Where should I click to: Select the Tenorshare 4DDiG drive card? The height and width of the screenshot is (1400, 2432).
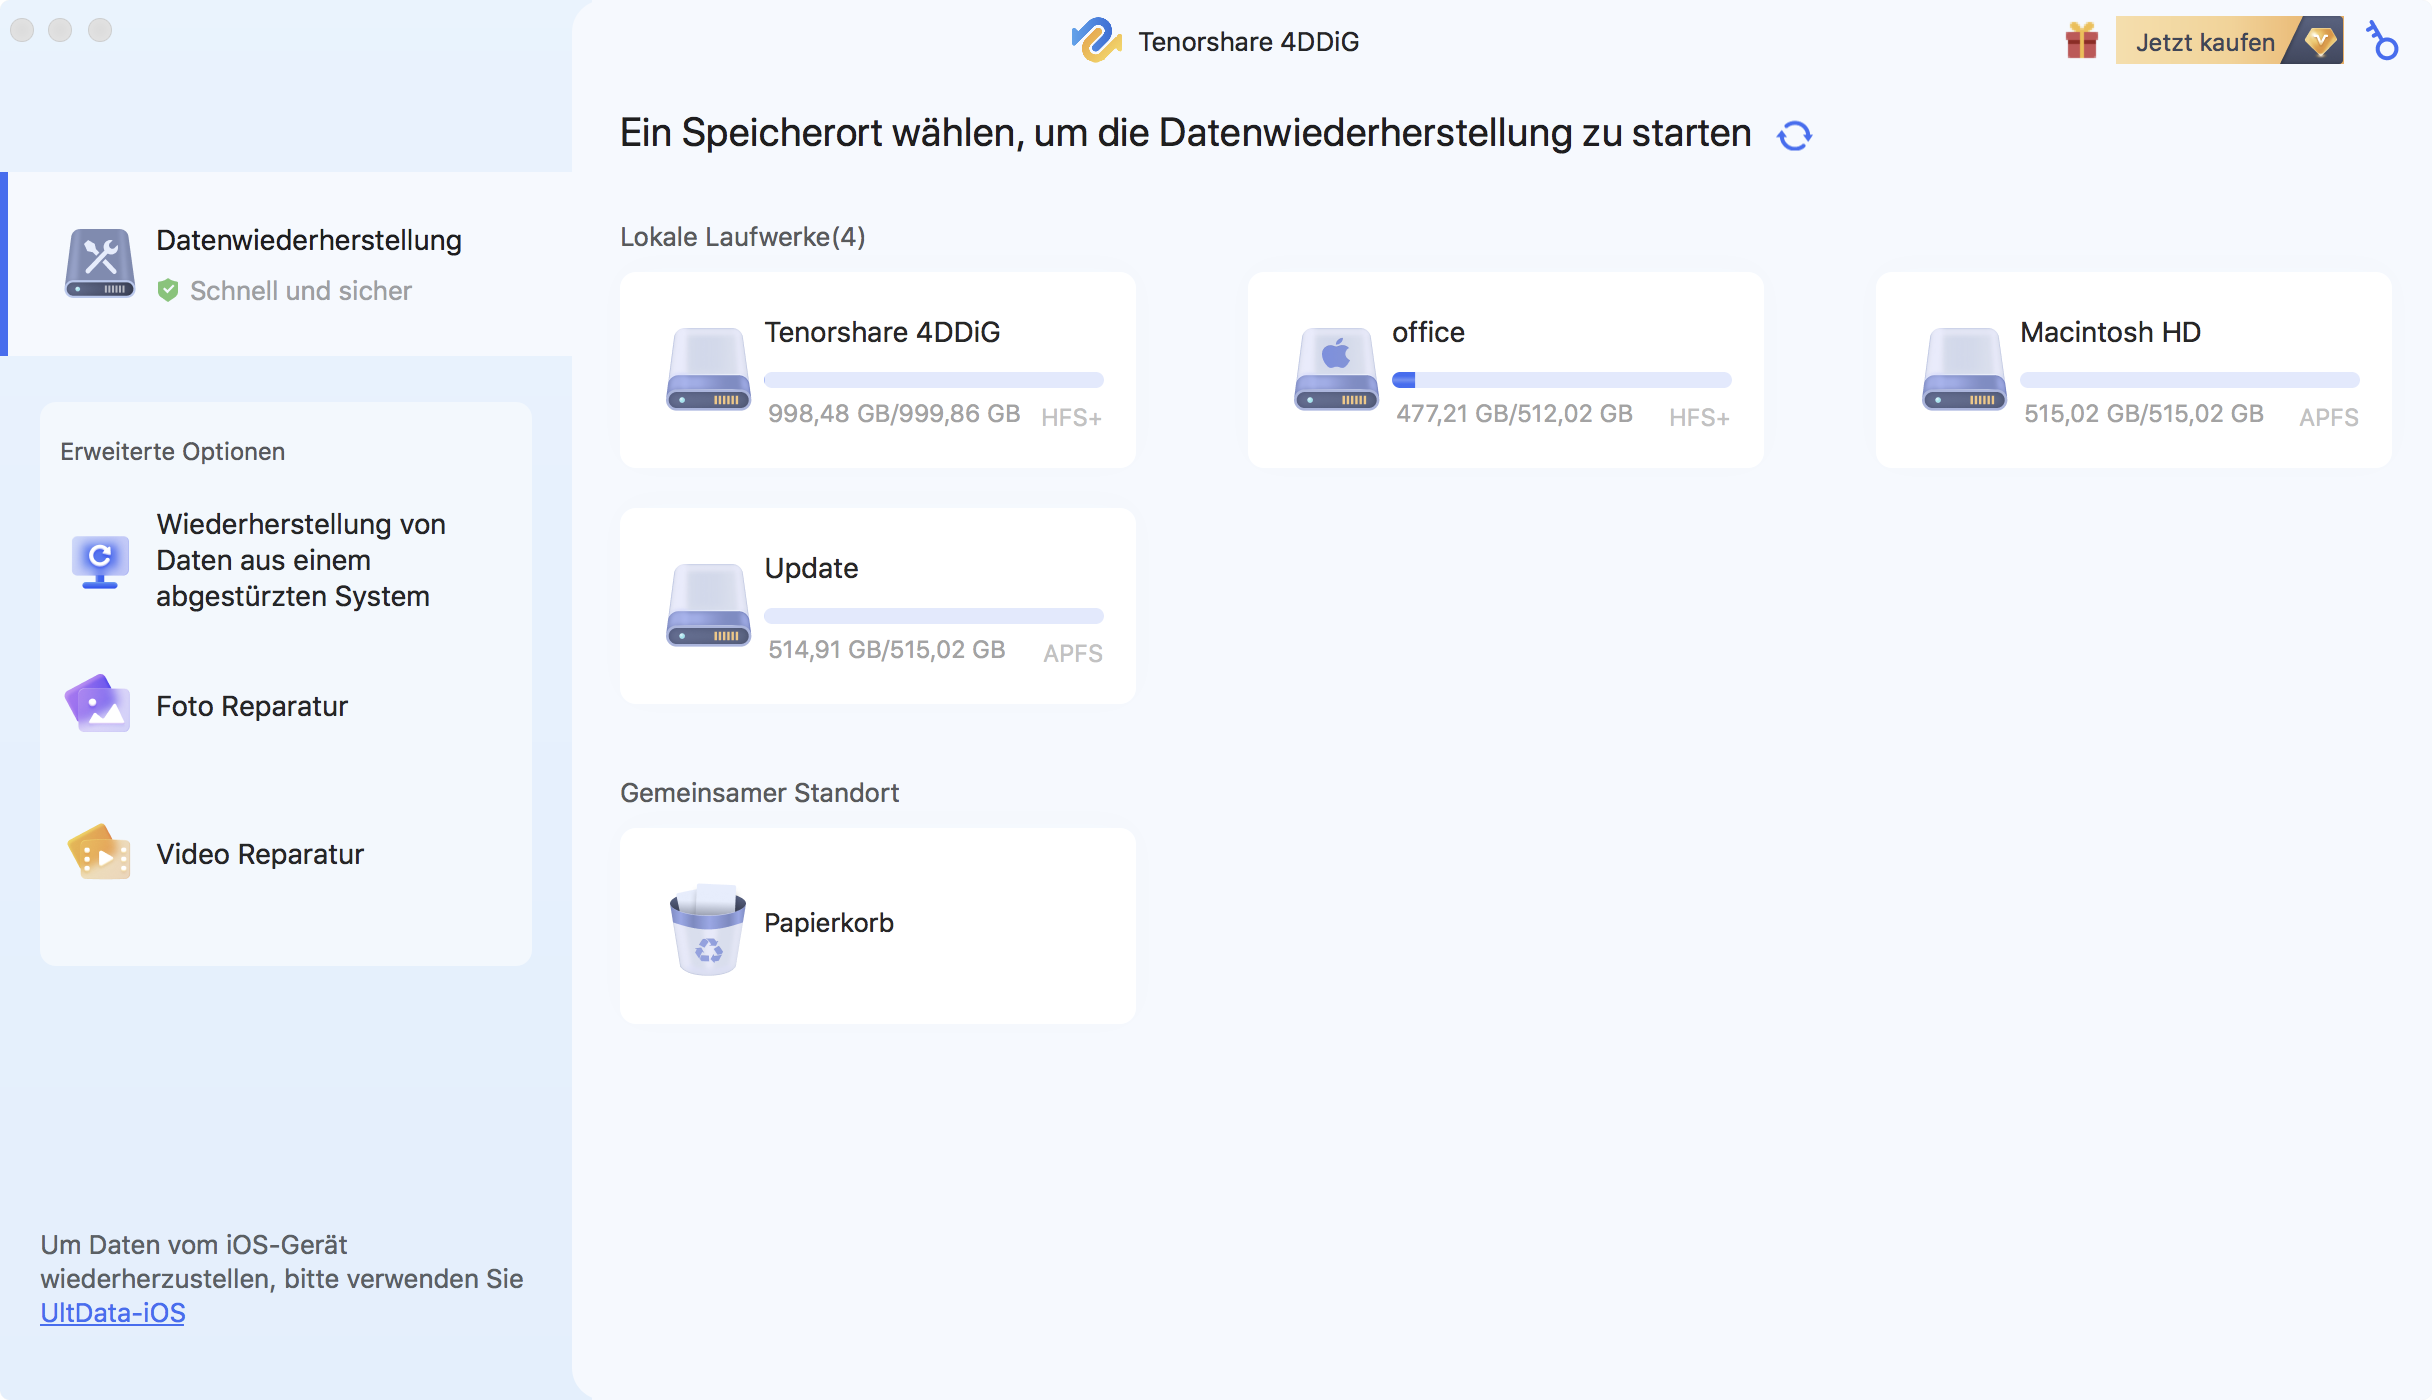pyautogui.click(x=878, y=370)
